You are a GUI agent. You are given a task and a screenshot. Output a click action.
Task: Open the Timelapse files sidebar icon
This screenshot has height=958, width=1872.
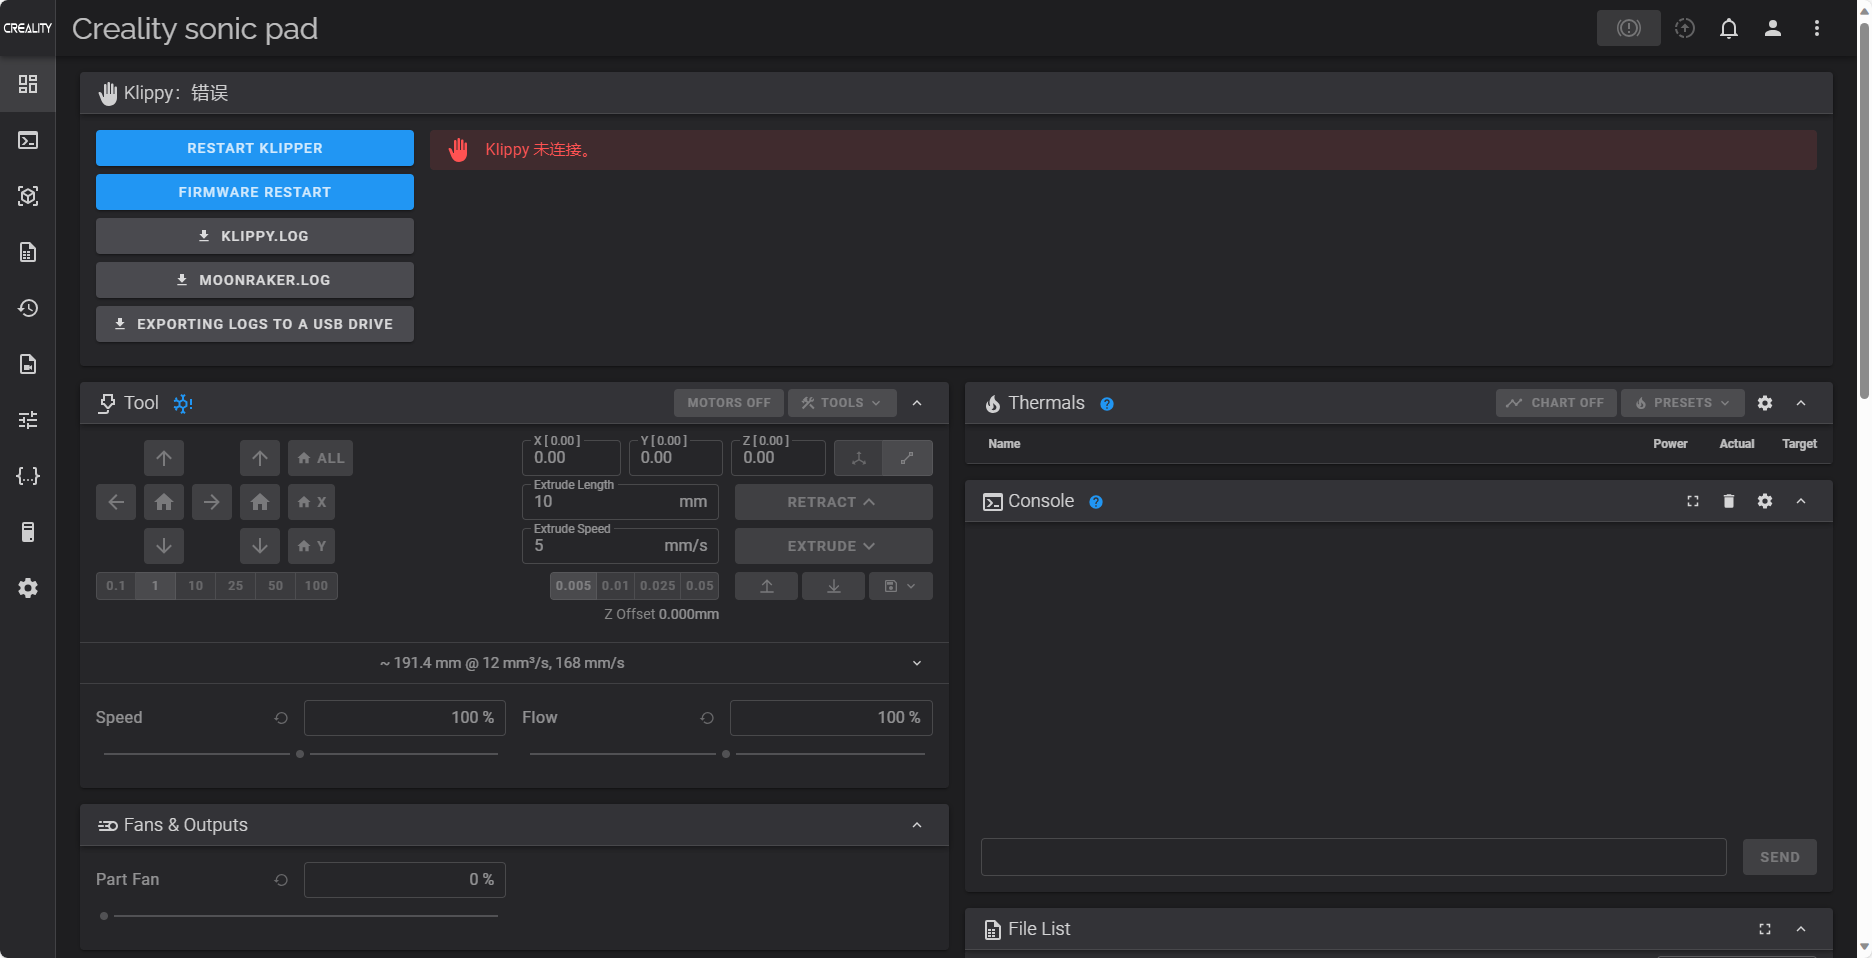[x=28, y=364]
